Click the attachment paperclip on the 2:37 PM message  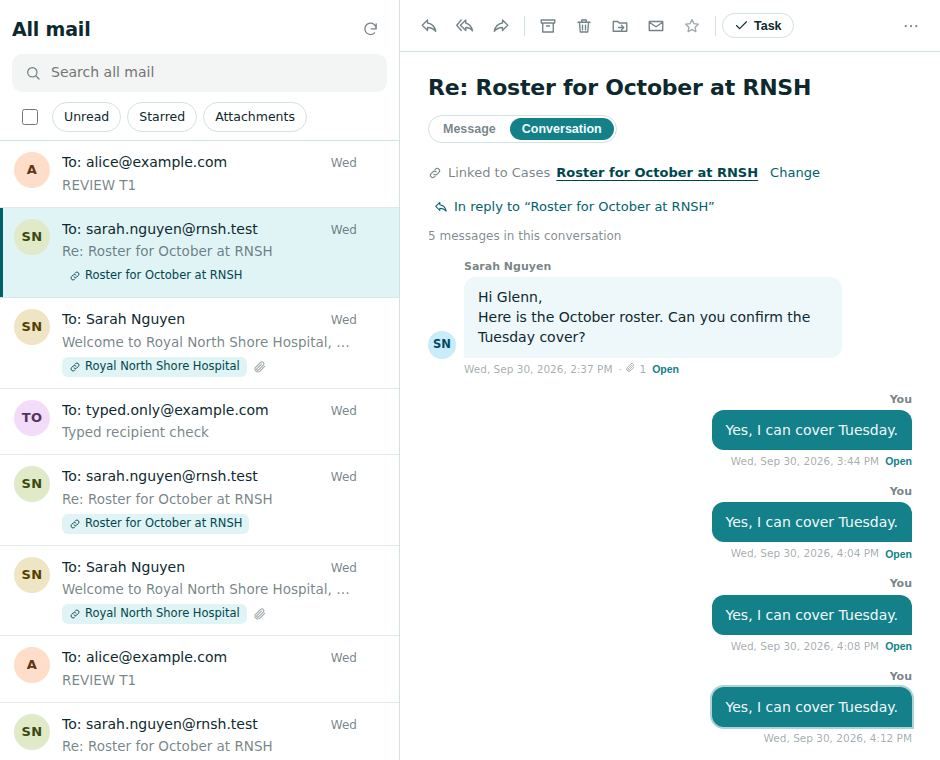(x=630, y=368)
